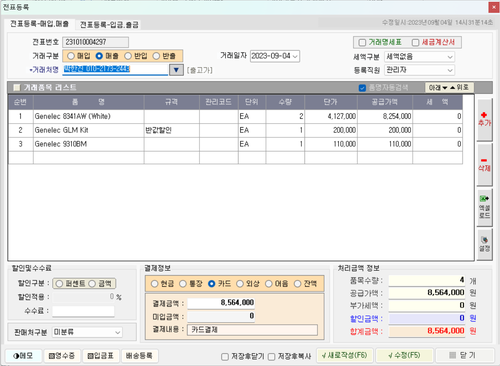Open the 세액구분 dropdown

pyautogui.click(x=450, y=57)
